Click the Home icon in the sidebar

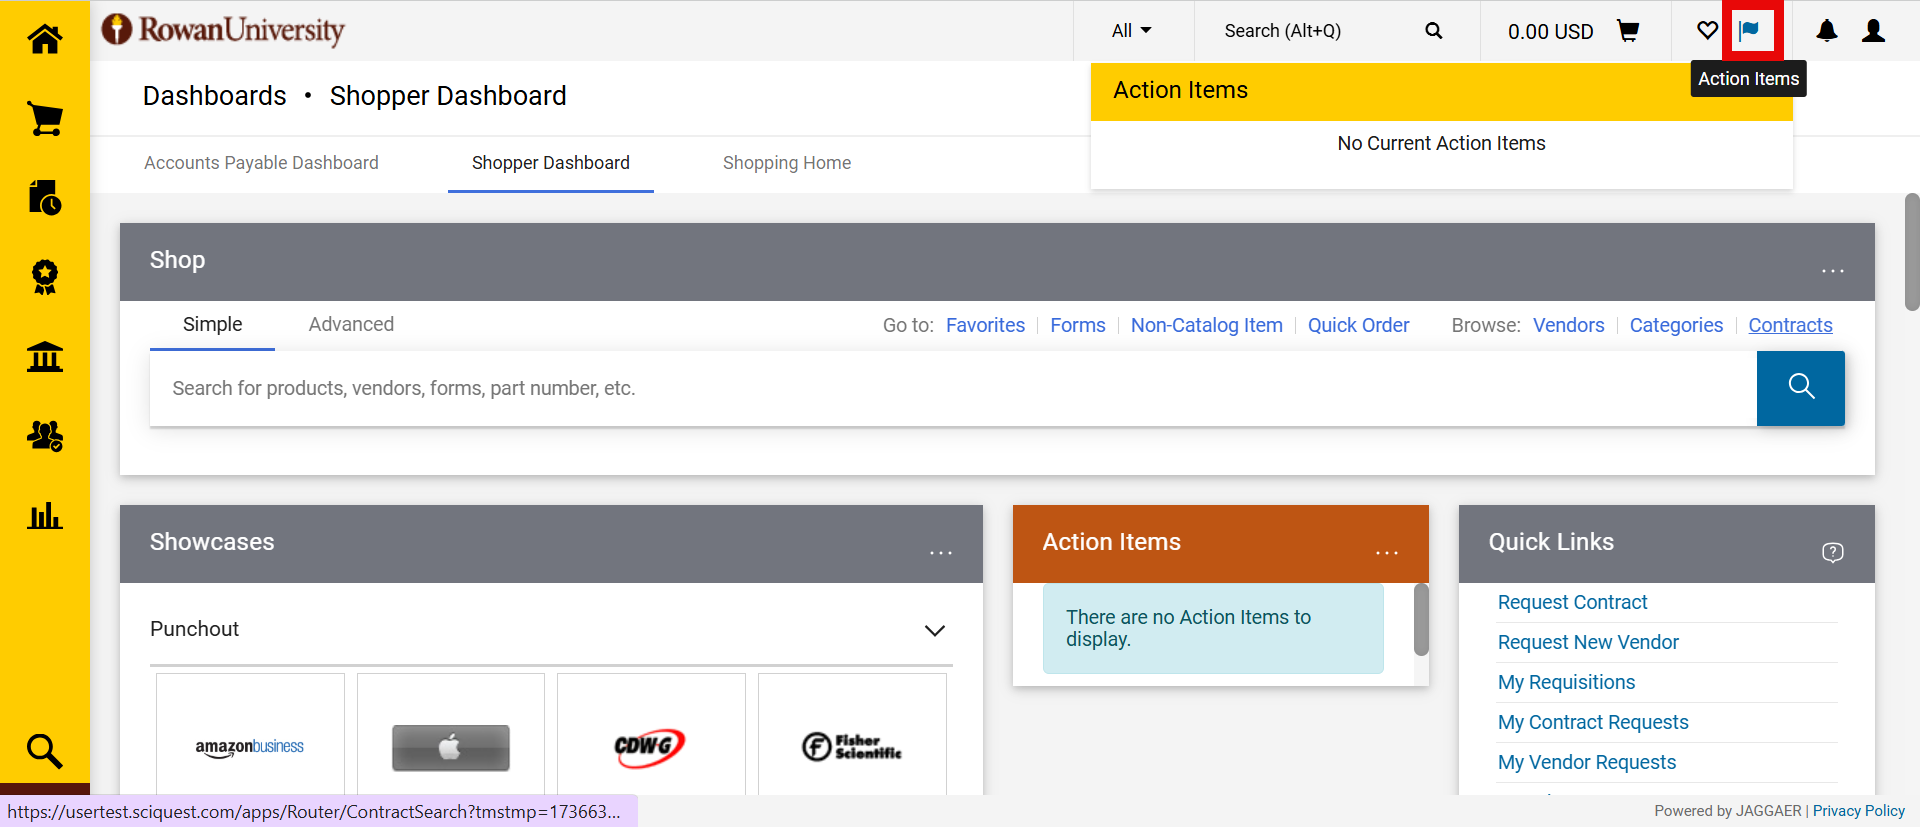45,39
